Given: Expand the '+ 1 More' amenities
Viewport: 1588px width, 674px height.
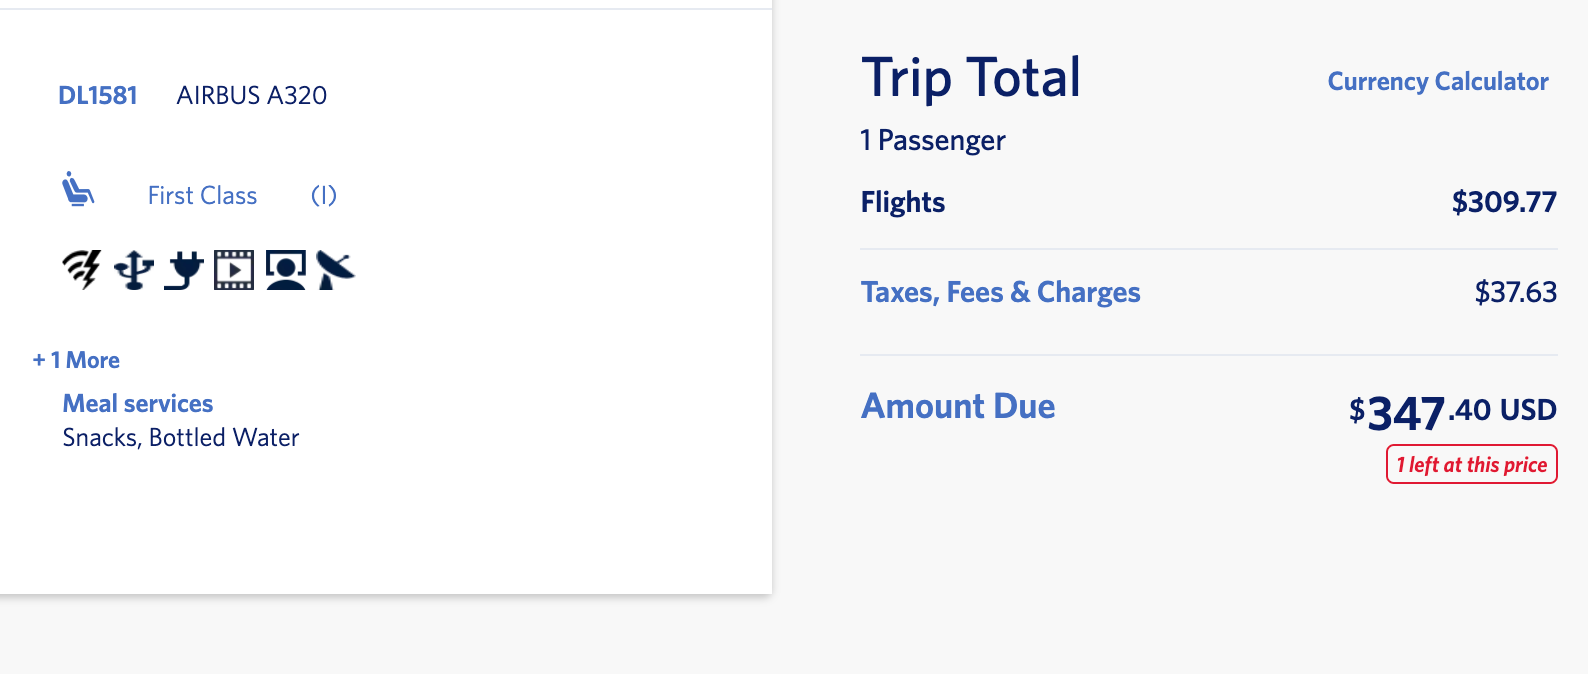Looking at the screenshot, I should click(76, 360).
